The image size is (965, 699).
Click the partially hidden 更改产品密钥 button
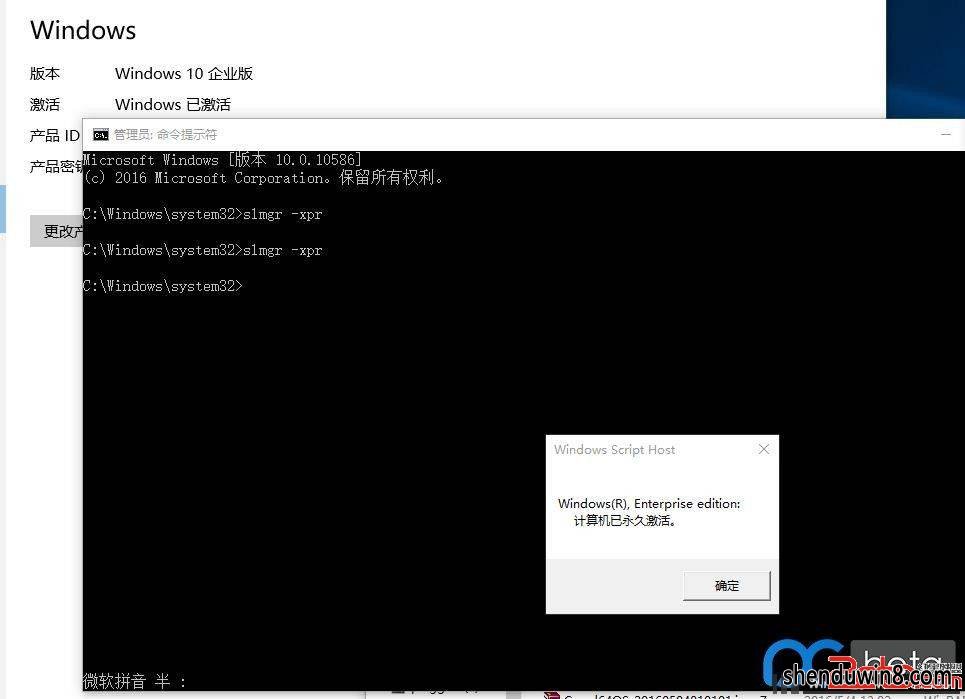(x=56, y=231)
